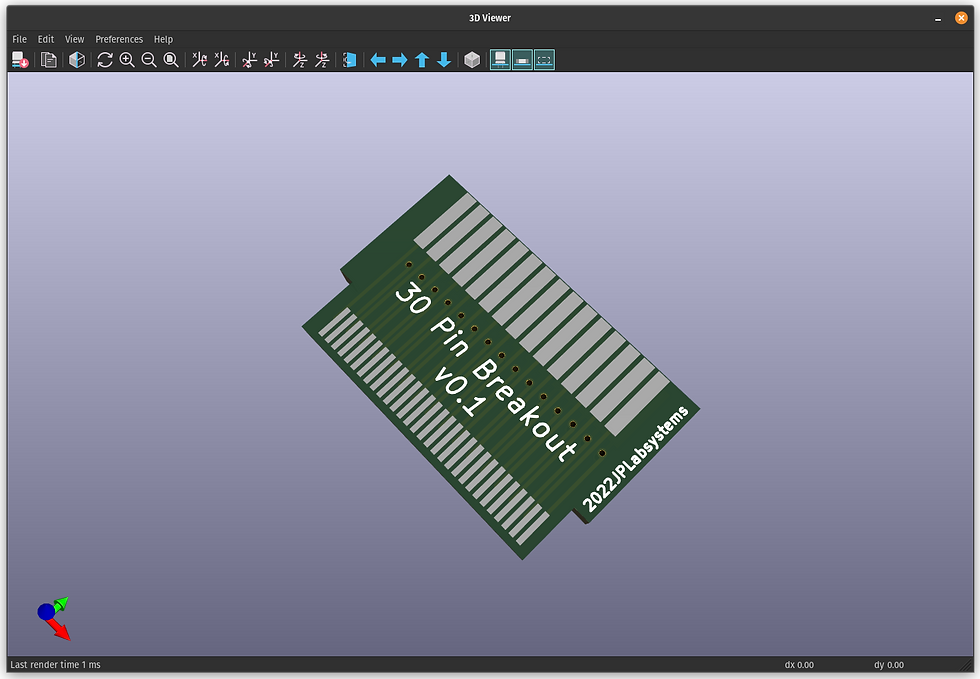Rotate Y counterclockwise
This screenshot has width=980, height=679.
(x=271, y=60)
